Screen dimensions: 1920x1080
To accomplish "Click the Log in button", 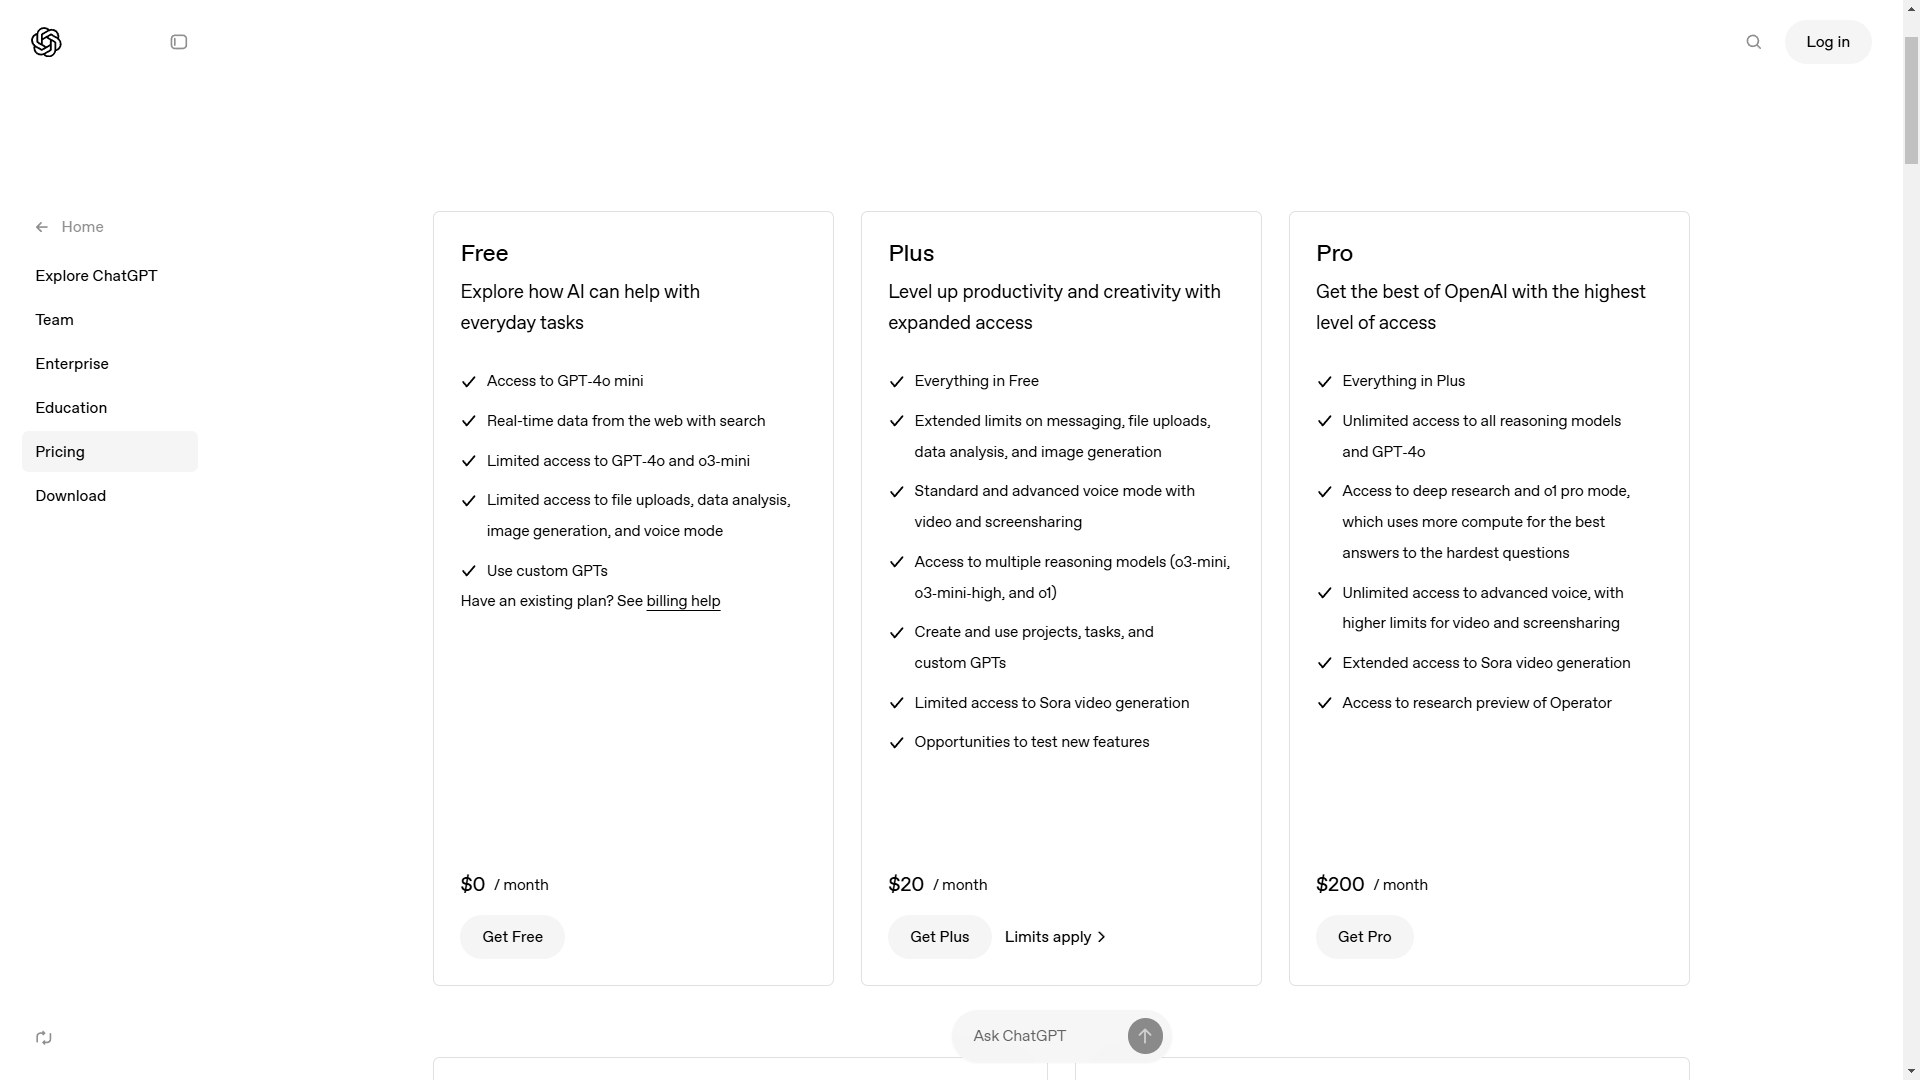I will click(x=1828, y=42).
